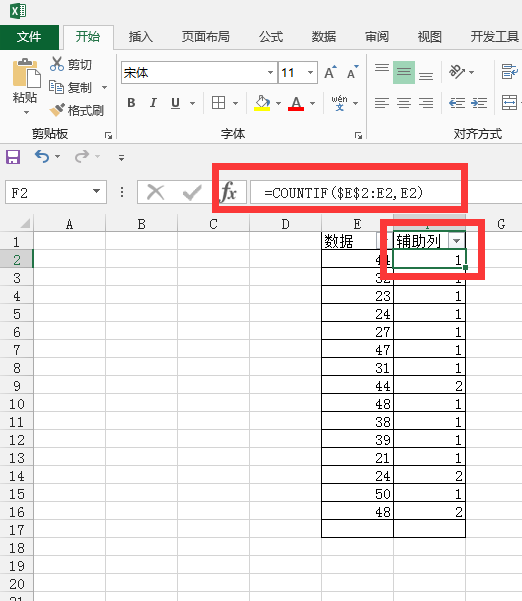522x601 pixels.
Task: Switch to the 公式 ribbon tab
Action: coord(271,37)
